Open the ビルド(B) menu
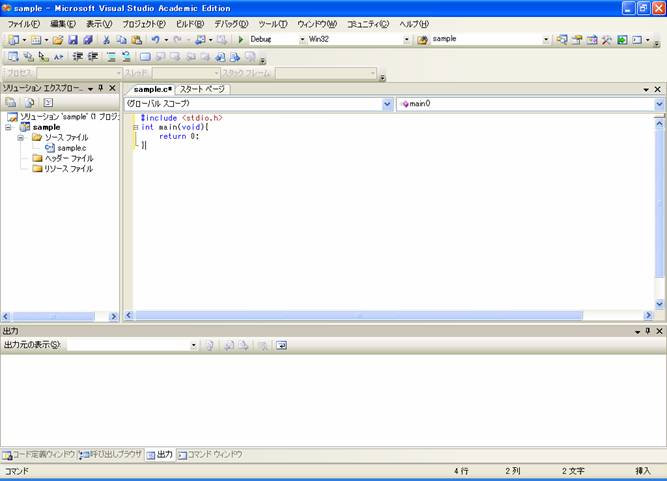The height and width of the screenshot is (481, 667). tap(189, 23)
